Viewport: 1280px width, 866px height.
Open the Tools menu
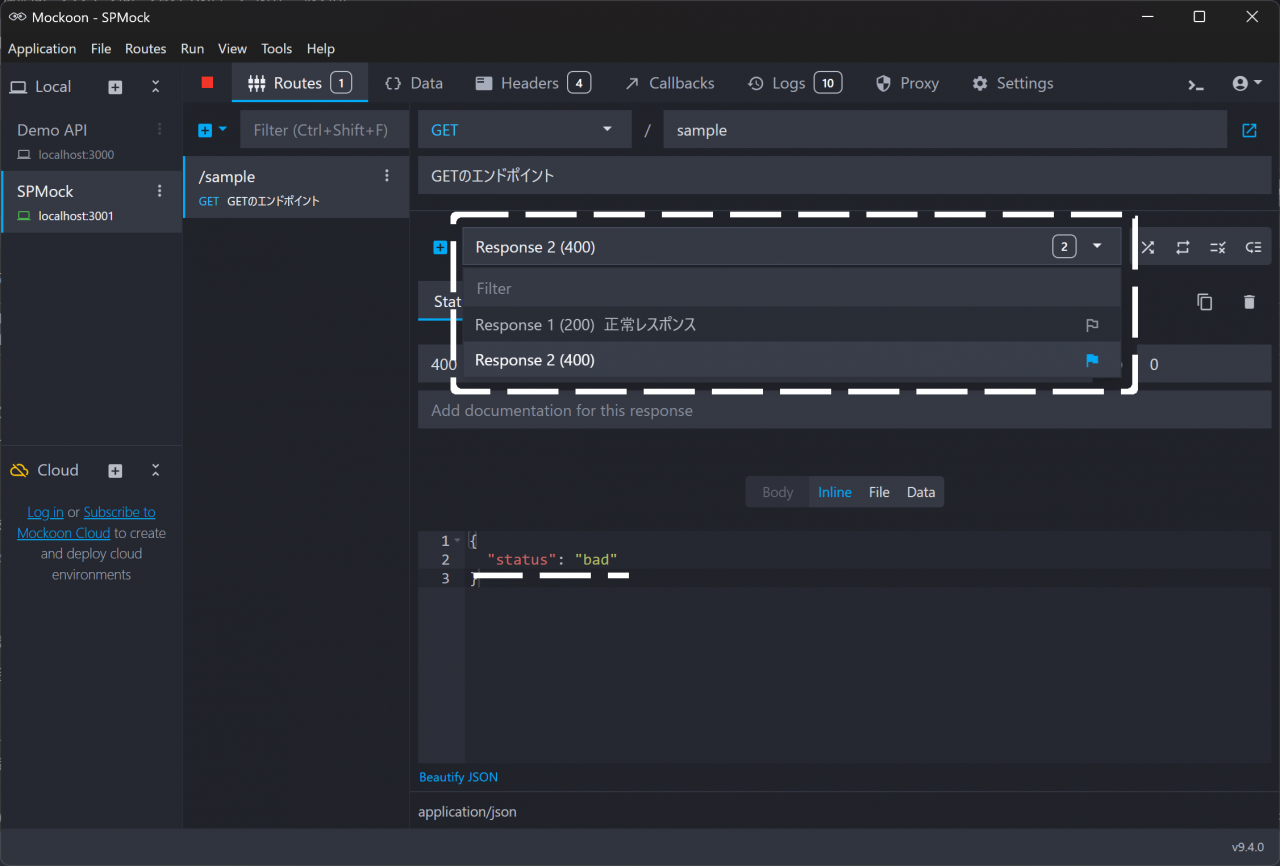[276, 49]
